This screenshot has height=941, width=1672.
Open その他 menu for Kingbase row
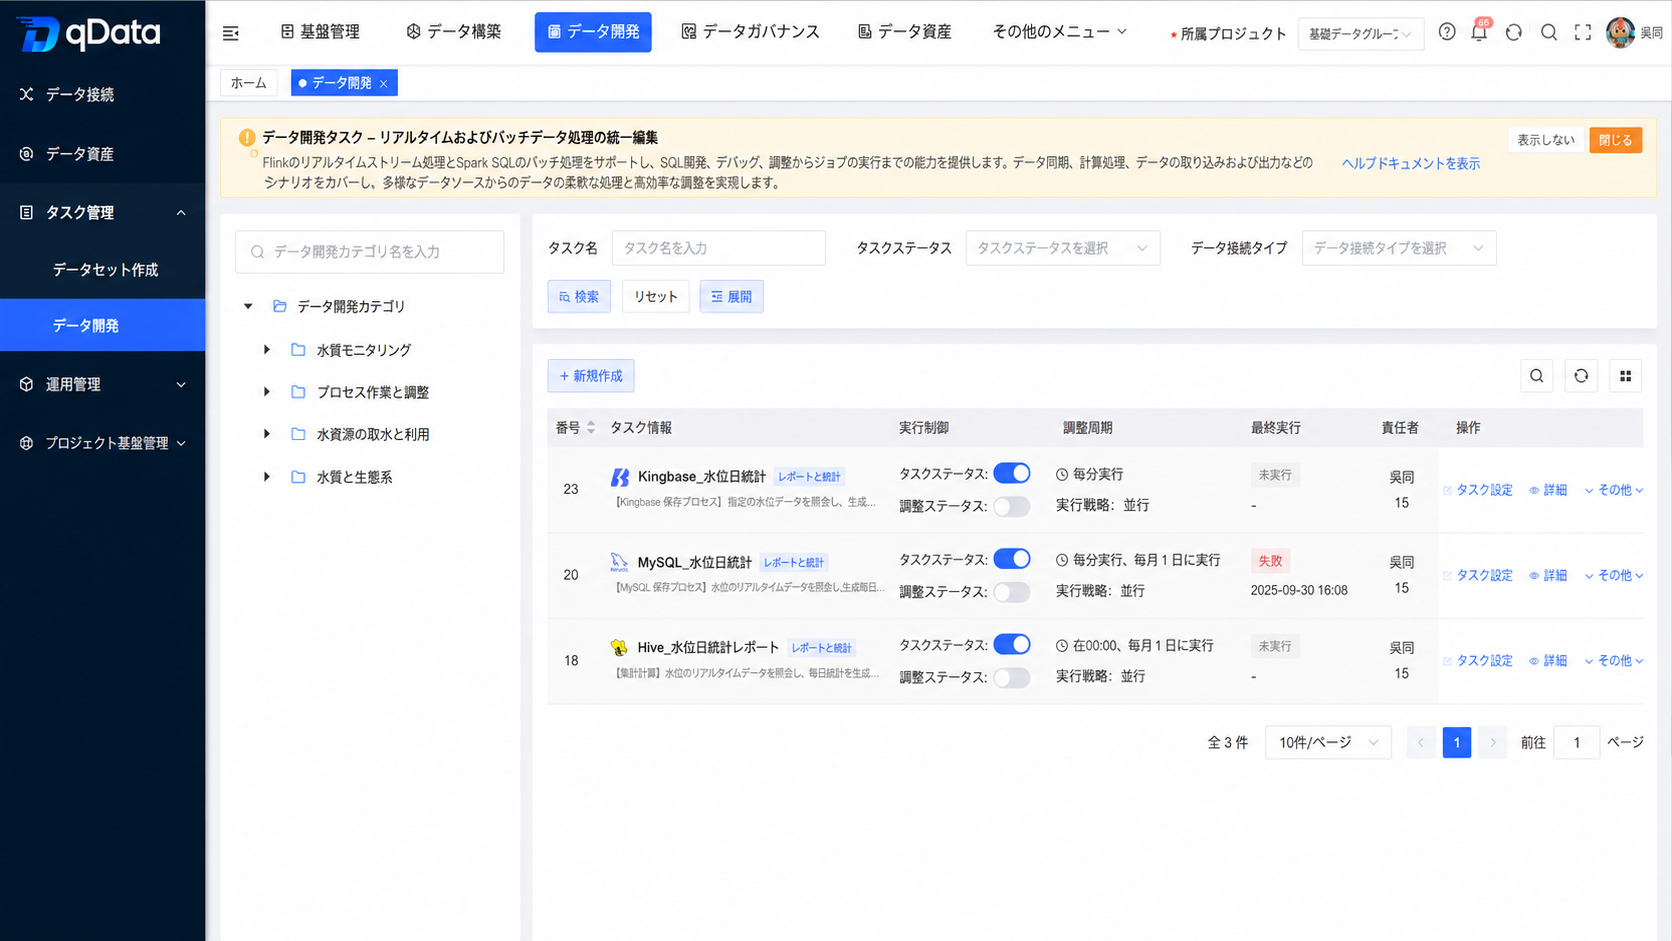coord(1614,490)
